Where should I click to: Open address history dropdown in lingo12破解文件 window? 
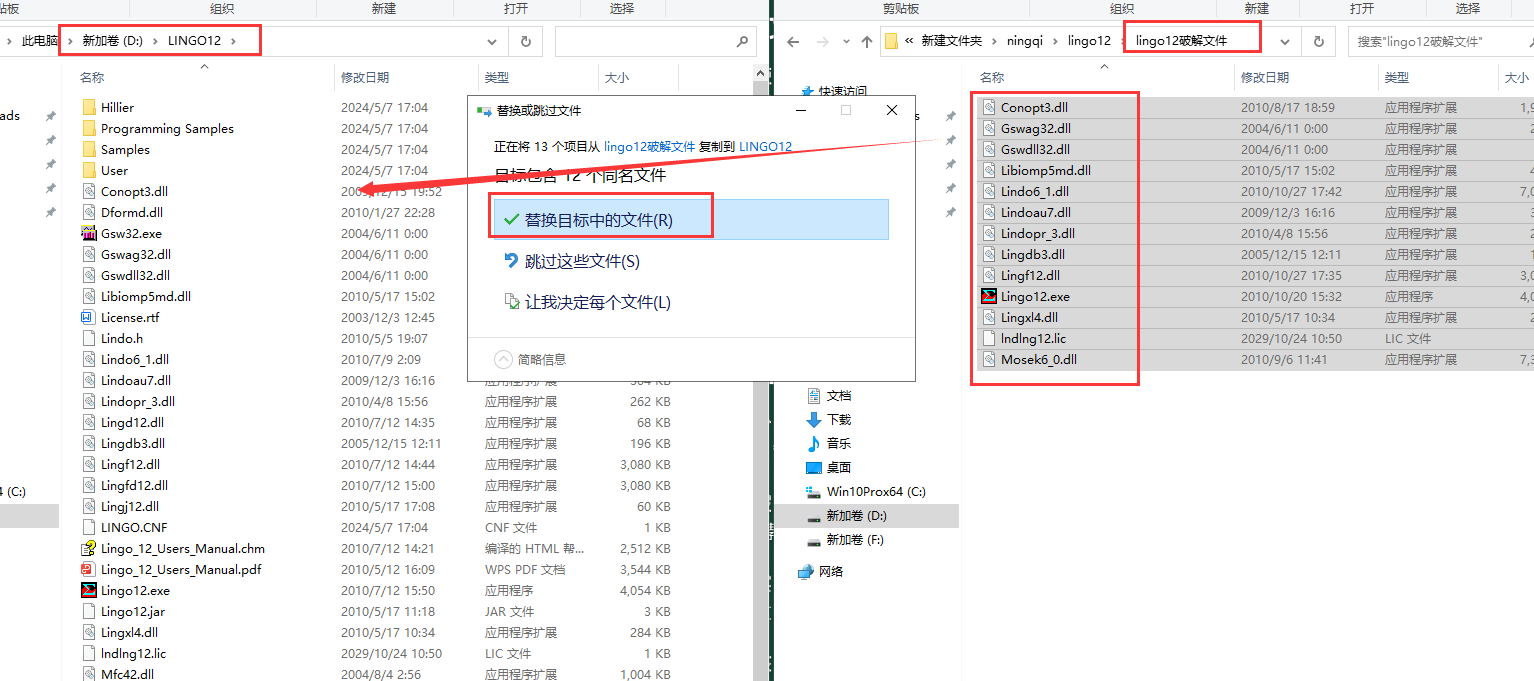1286,42
